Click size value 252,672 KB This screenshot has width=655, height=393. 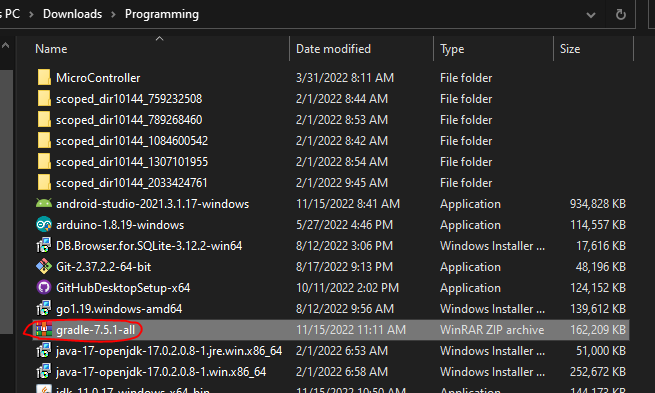(x=597, y=372)
